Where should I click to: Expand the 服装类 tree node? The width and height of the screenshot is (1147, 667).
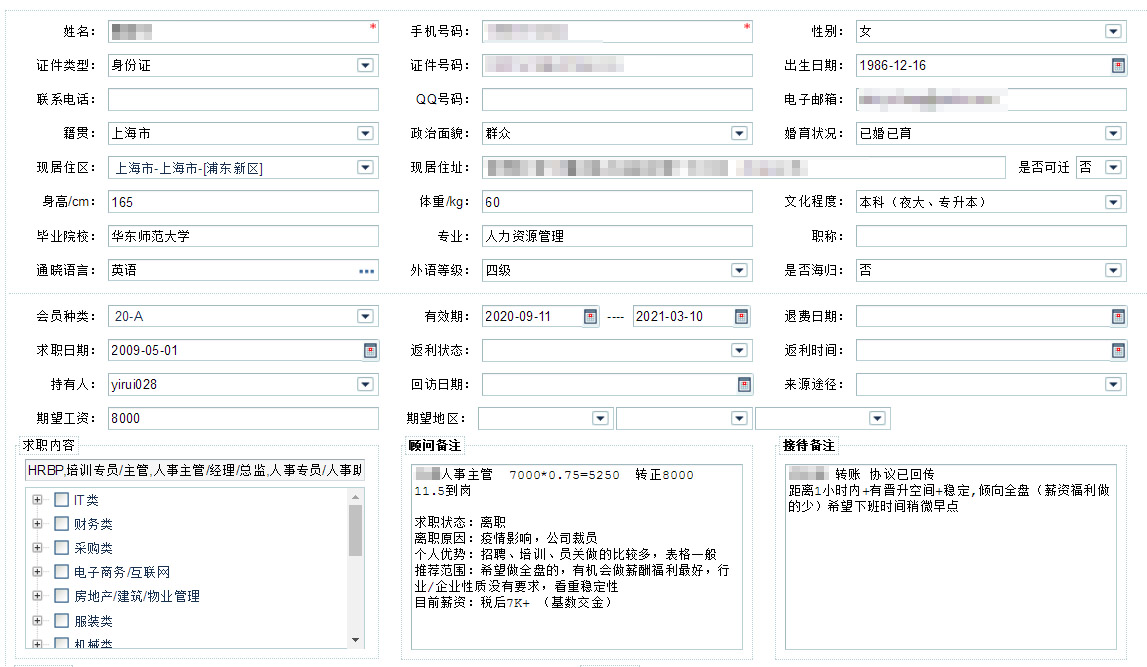(37, 621)
